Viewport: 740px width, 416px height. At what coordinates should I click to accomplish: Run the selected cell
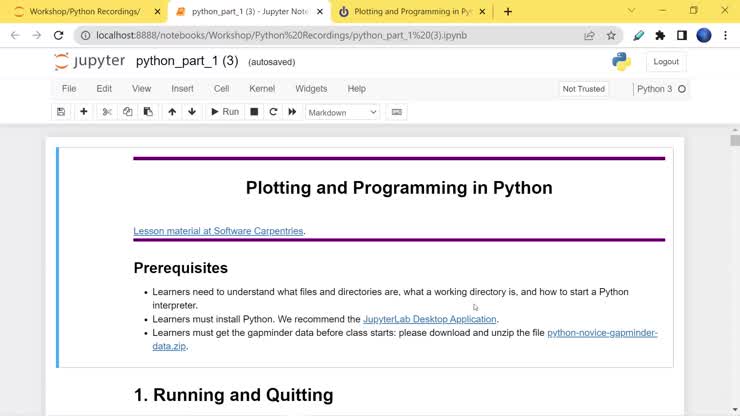[224, 112]
